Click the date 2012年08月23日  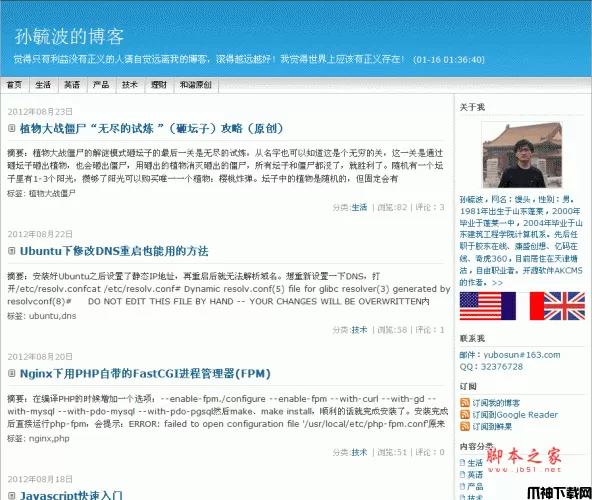pos(40,112)
